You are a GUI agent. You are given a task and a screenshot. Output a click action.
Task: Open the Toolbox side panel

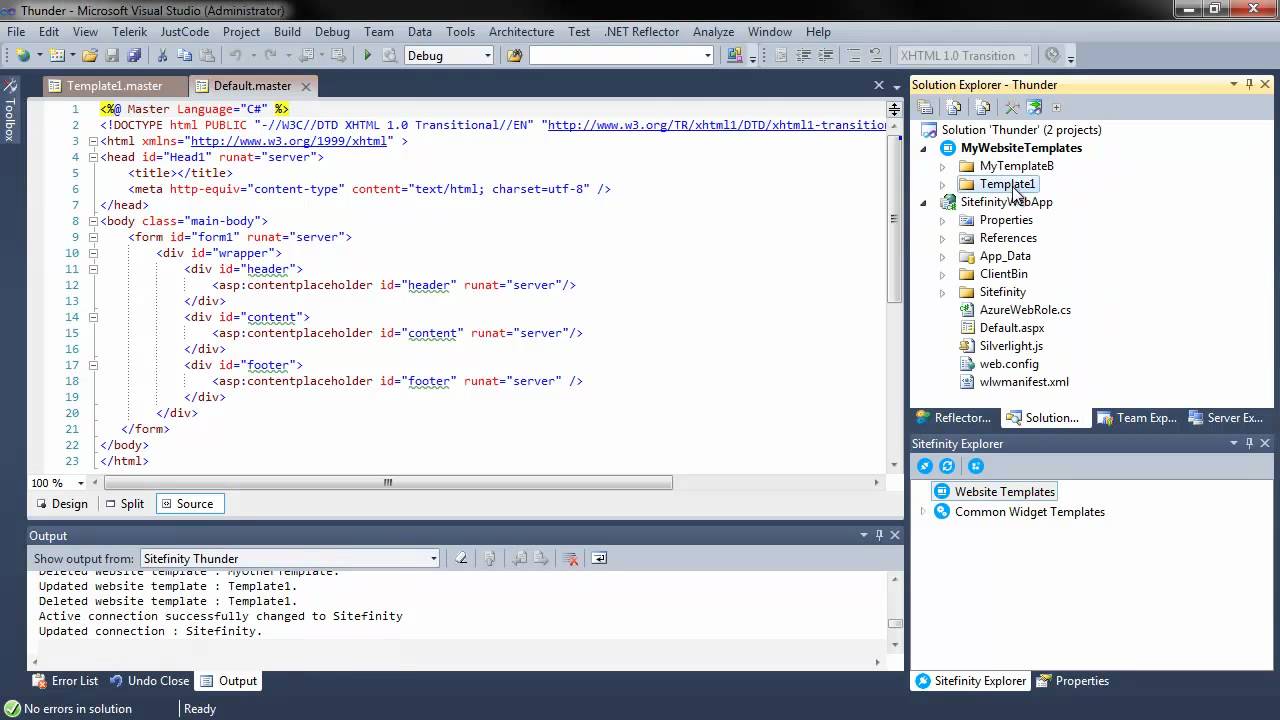[x=10, y=112]
